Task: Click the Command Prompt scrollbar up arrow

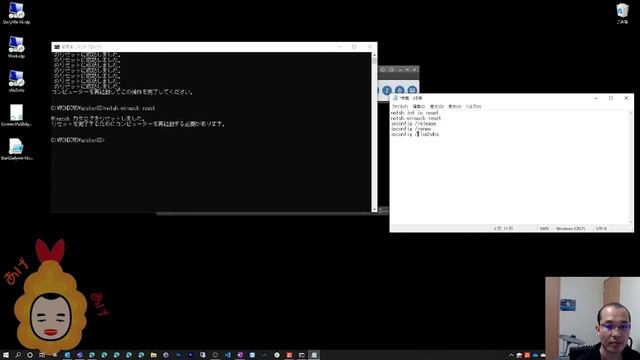Action: pyautogui.click(x=374, y=55)
